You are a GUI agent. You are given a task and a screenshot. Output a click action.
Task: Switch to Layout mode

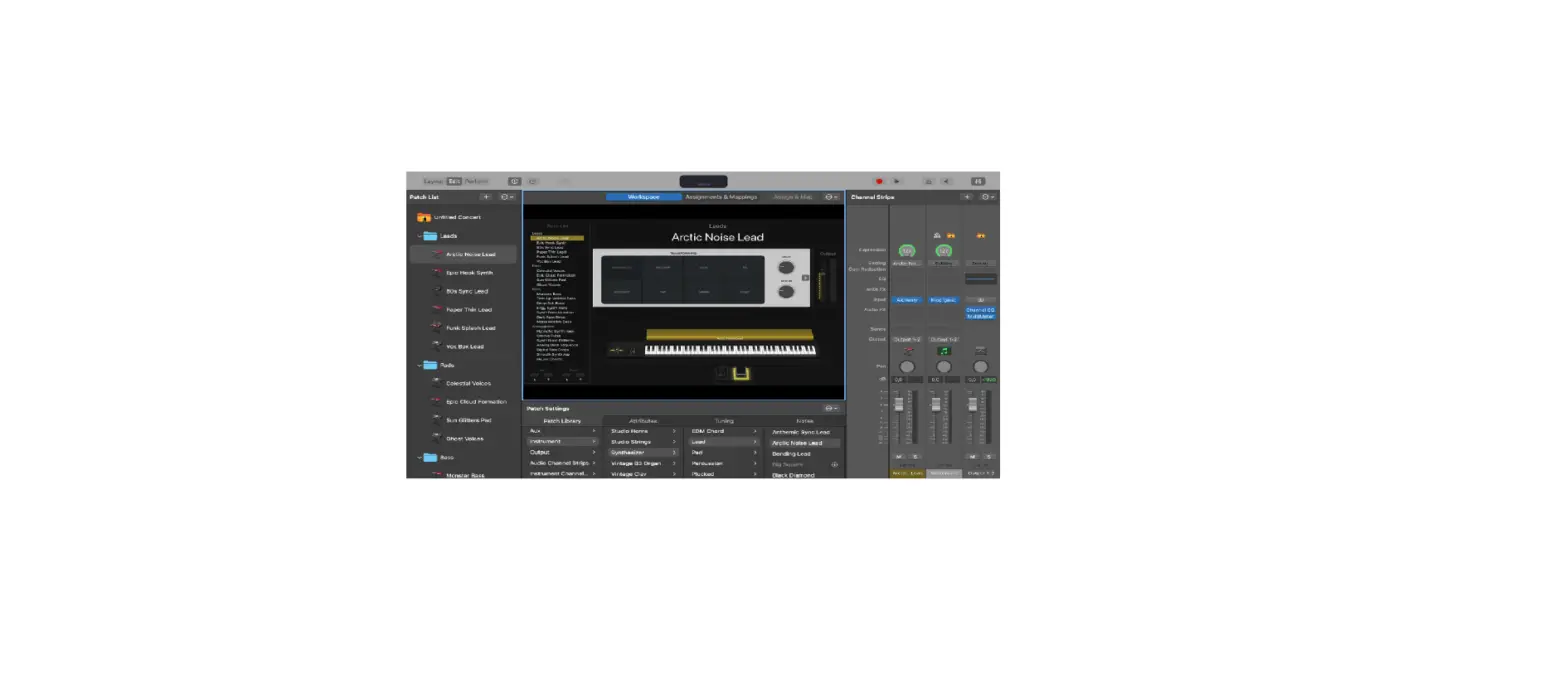coord(433,181)
